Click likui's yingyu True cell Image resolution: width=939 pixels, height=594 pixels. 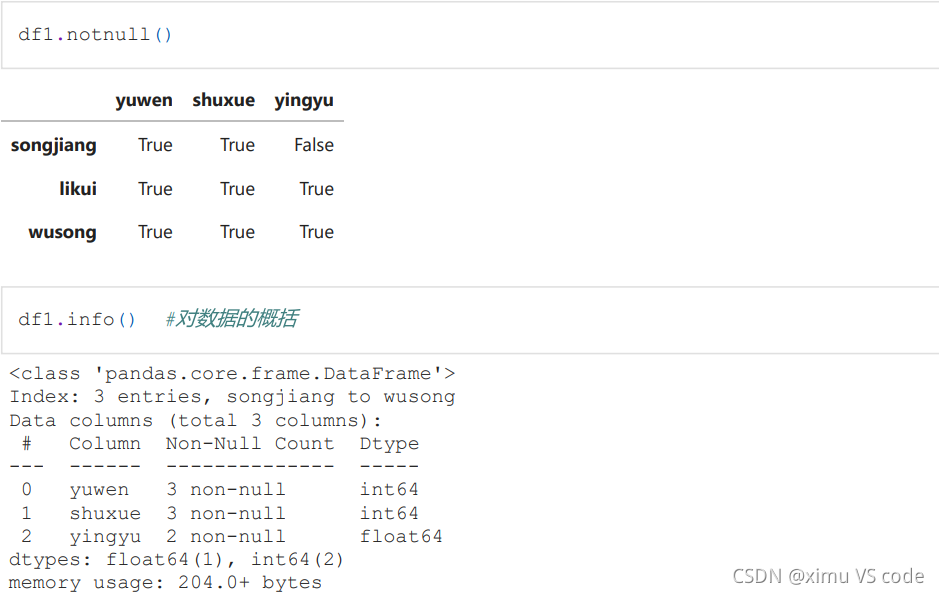317,189
